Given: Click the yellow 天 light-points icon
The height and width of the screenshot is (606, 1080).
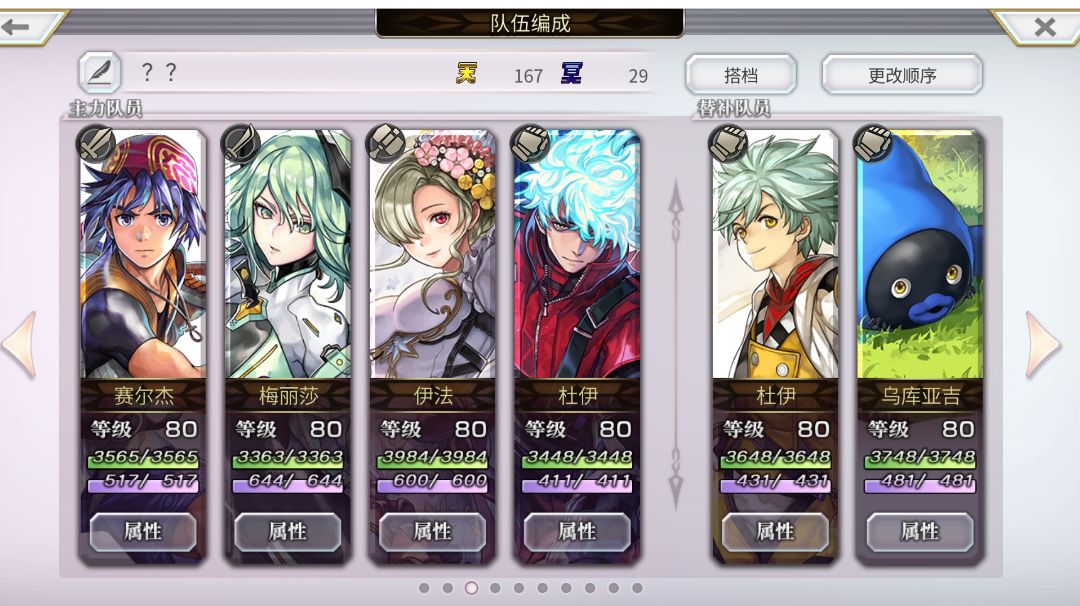Looking at the screenshot, I should [x=467, y=73].
